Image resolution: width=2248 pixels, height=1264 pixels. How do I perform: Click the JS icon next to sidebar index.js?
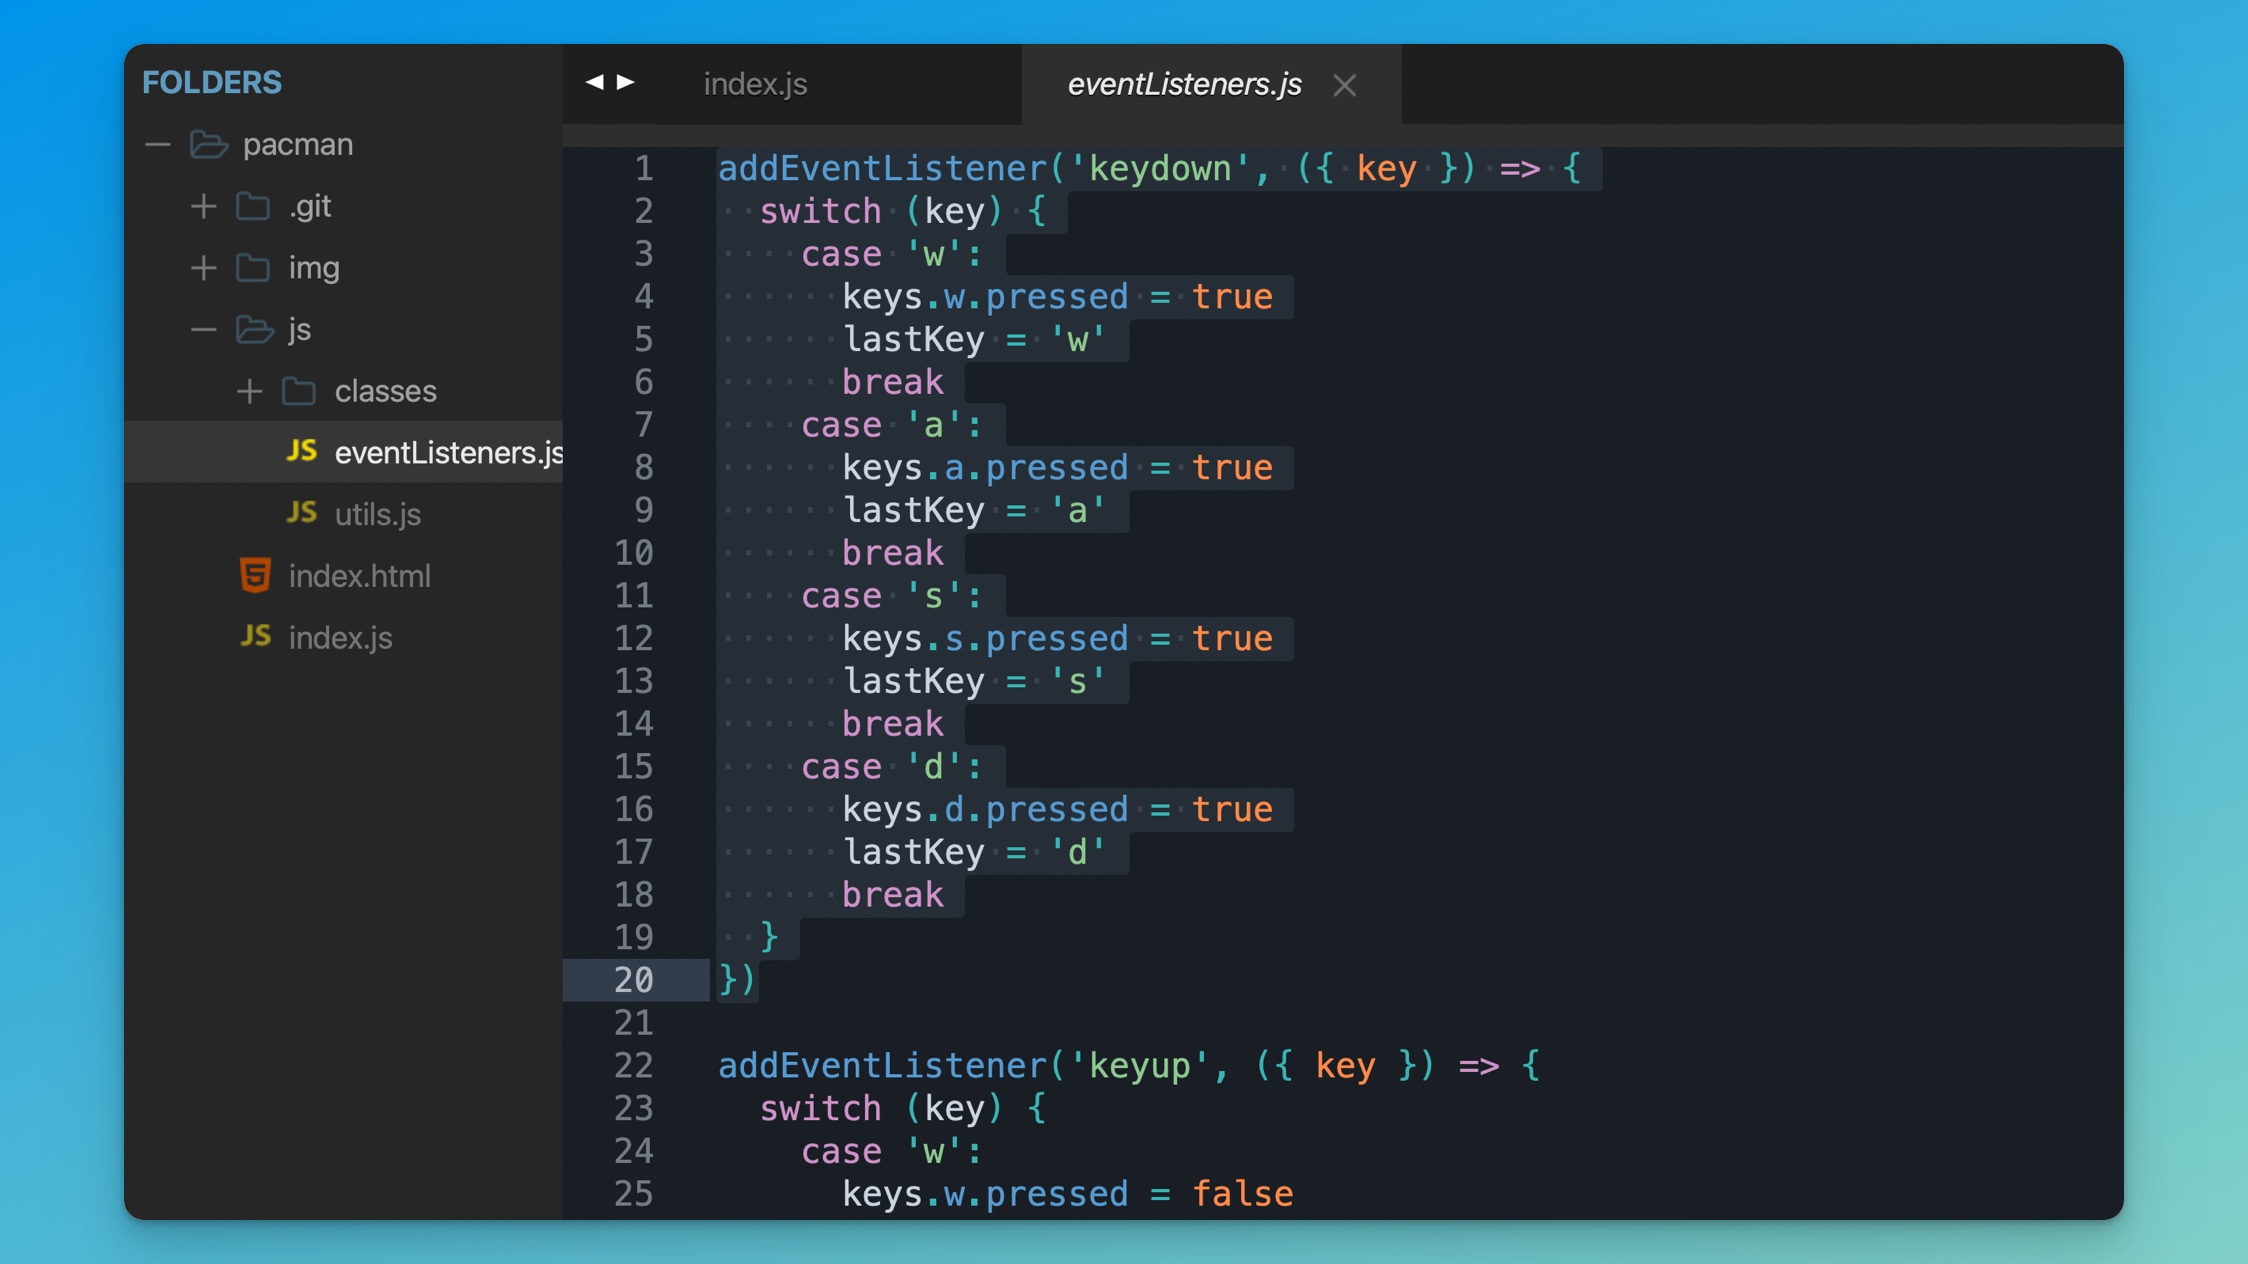point(255,636)
